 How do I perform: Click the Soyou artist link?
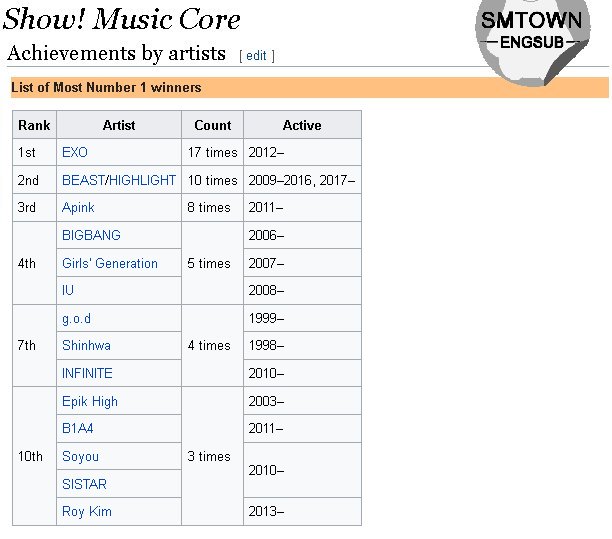coord(80,457)
